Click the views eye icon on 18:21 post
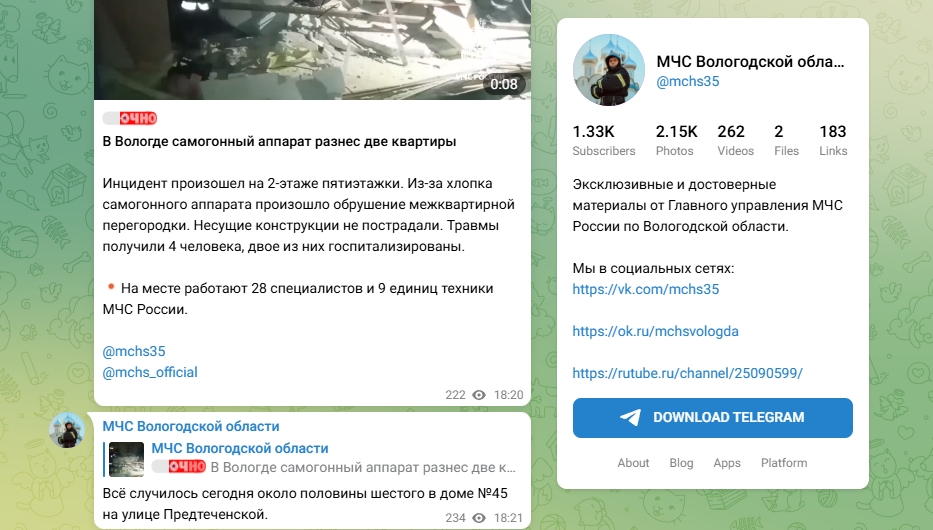Viewport: 933px width, 530px height. (x=479, y=518)
